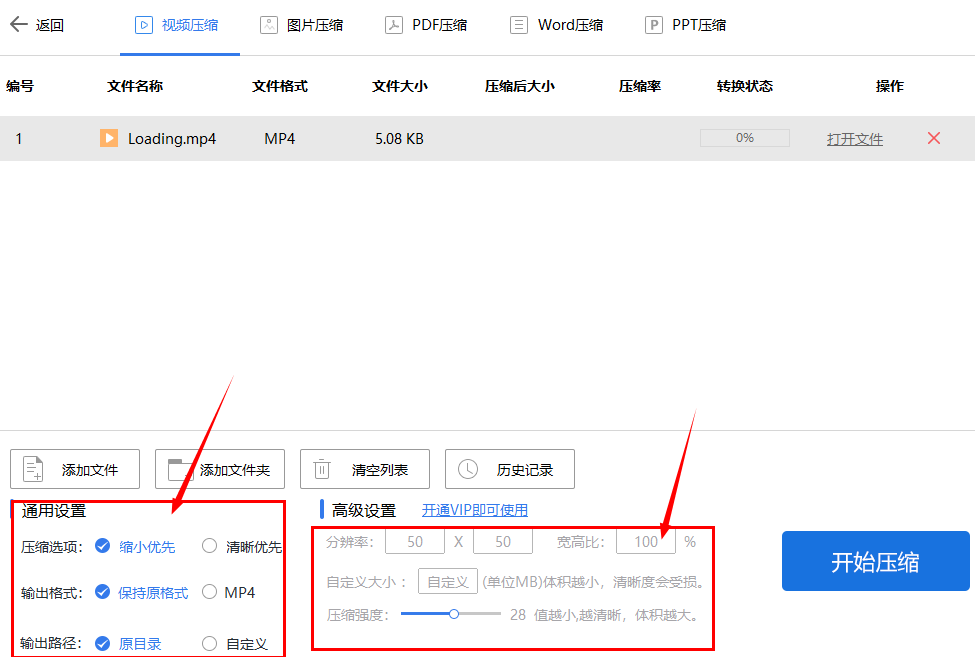Click the 5.08 KB file size cell
The height and width of the screenshot is (657, 975).
[x=399, y=139]
